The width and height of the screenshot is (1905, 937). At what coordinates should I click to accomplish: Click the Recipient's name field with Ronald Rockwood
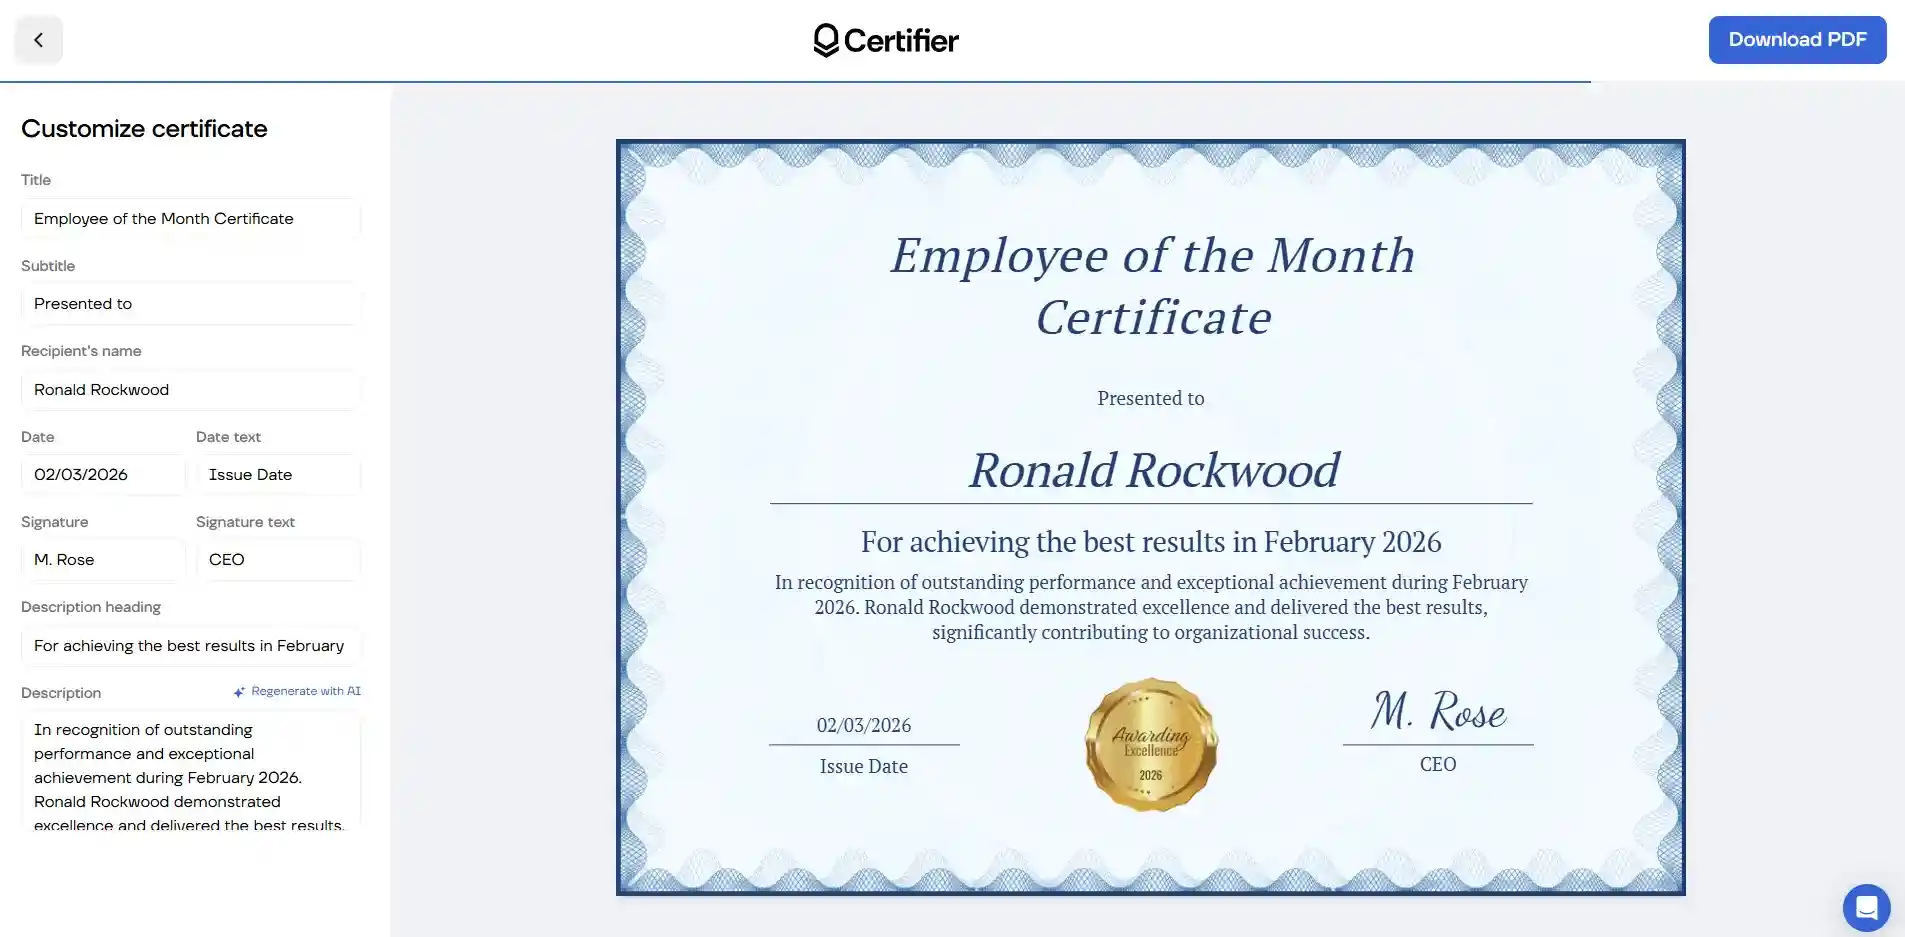pyautogui.click(x=190, y=389)
